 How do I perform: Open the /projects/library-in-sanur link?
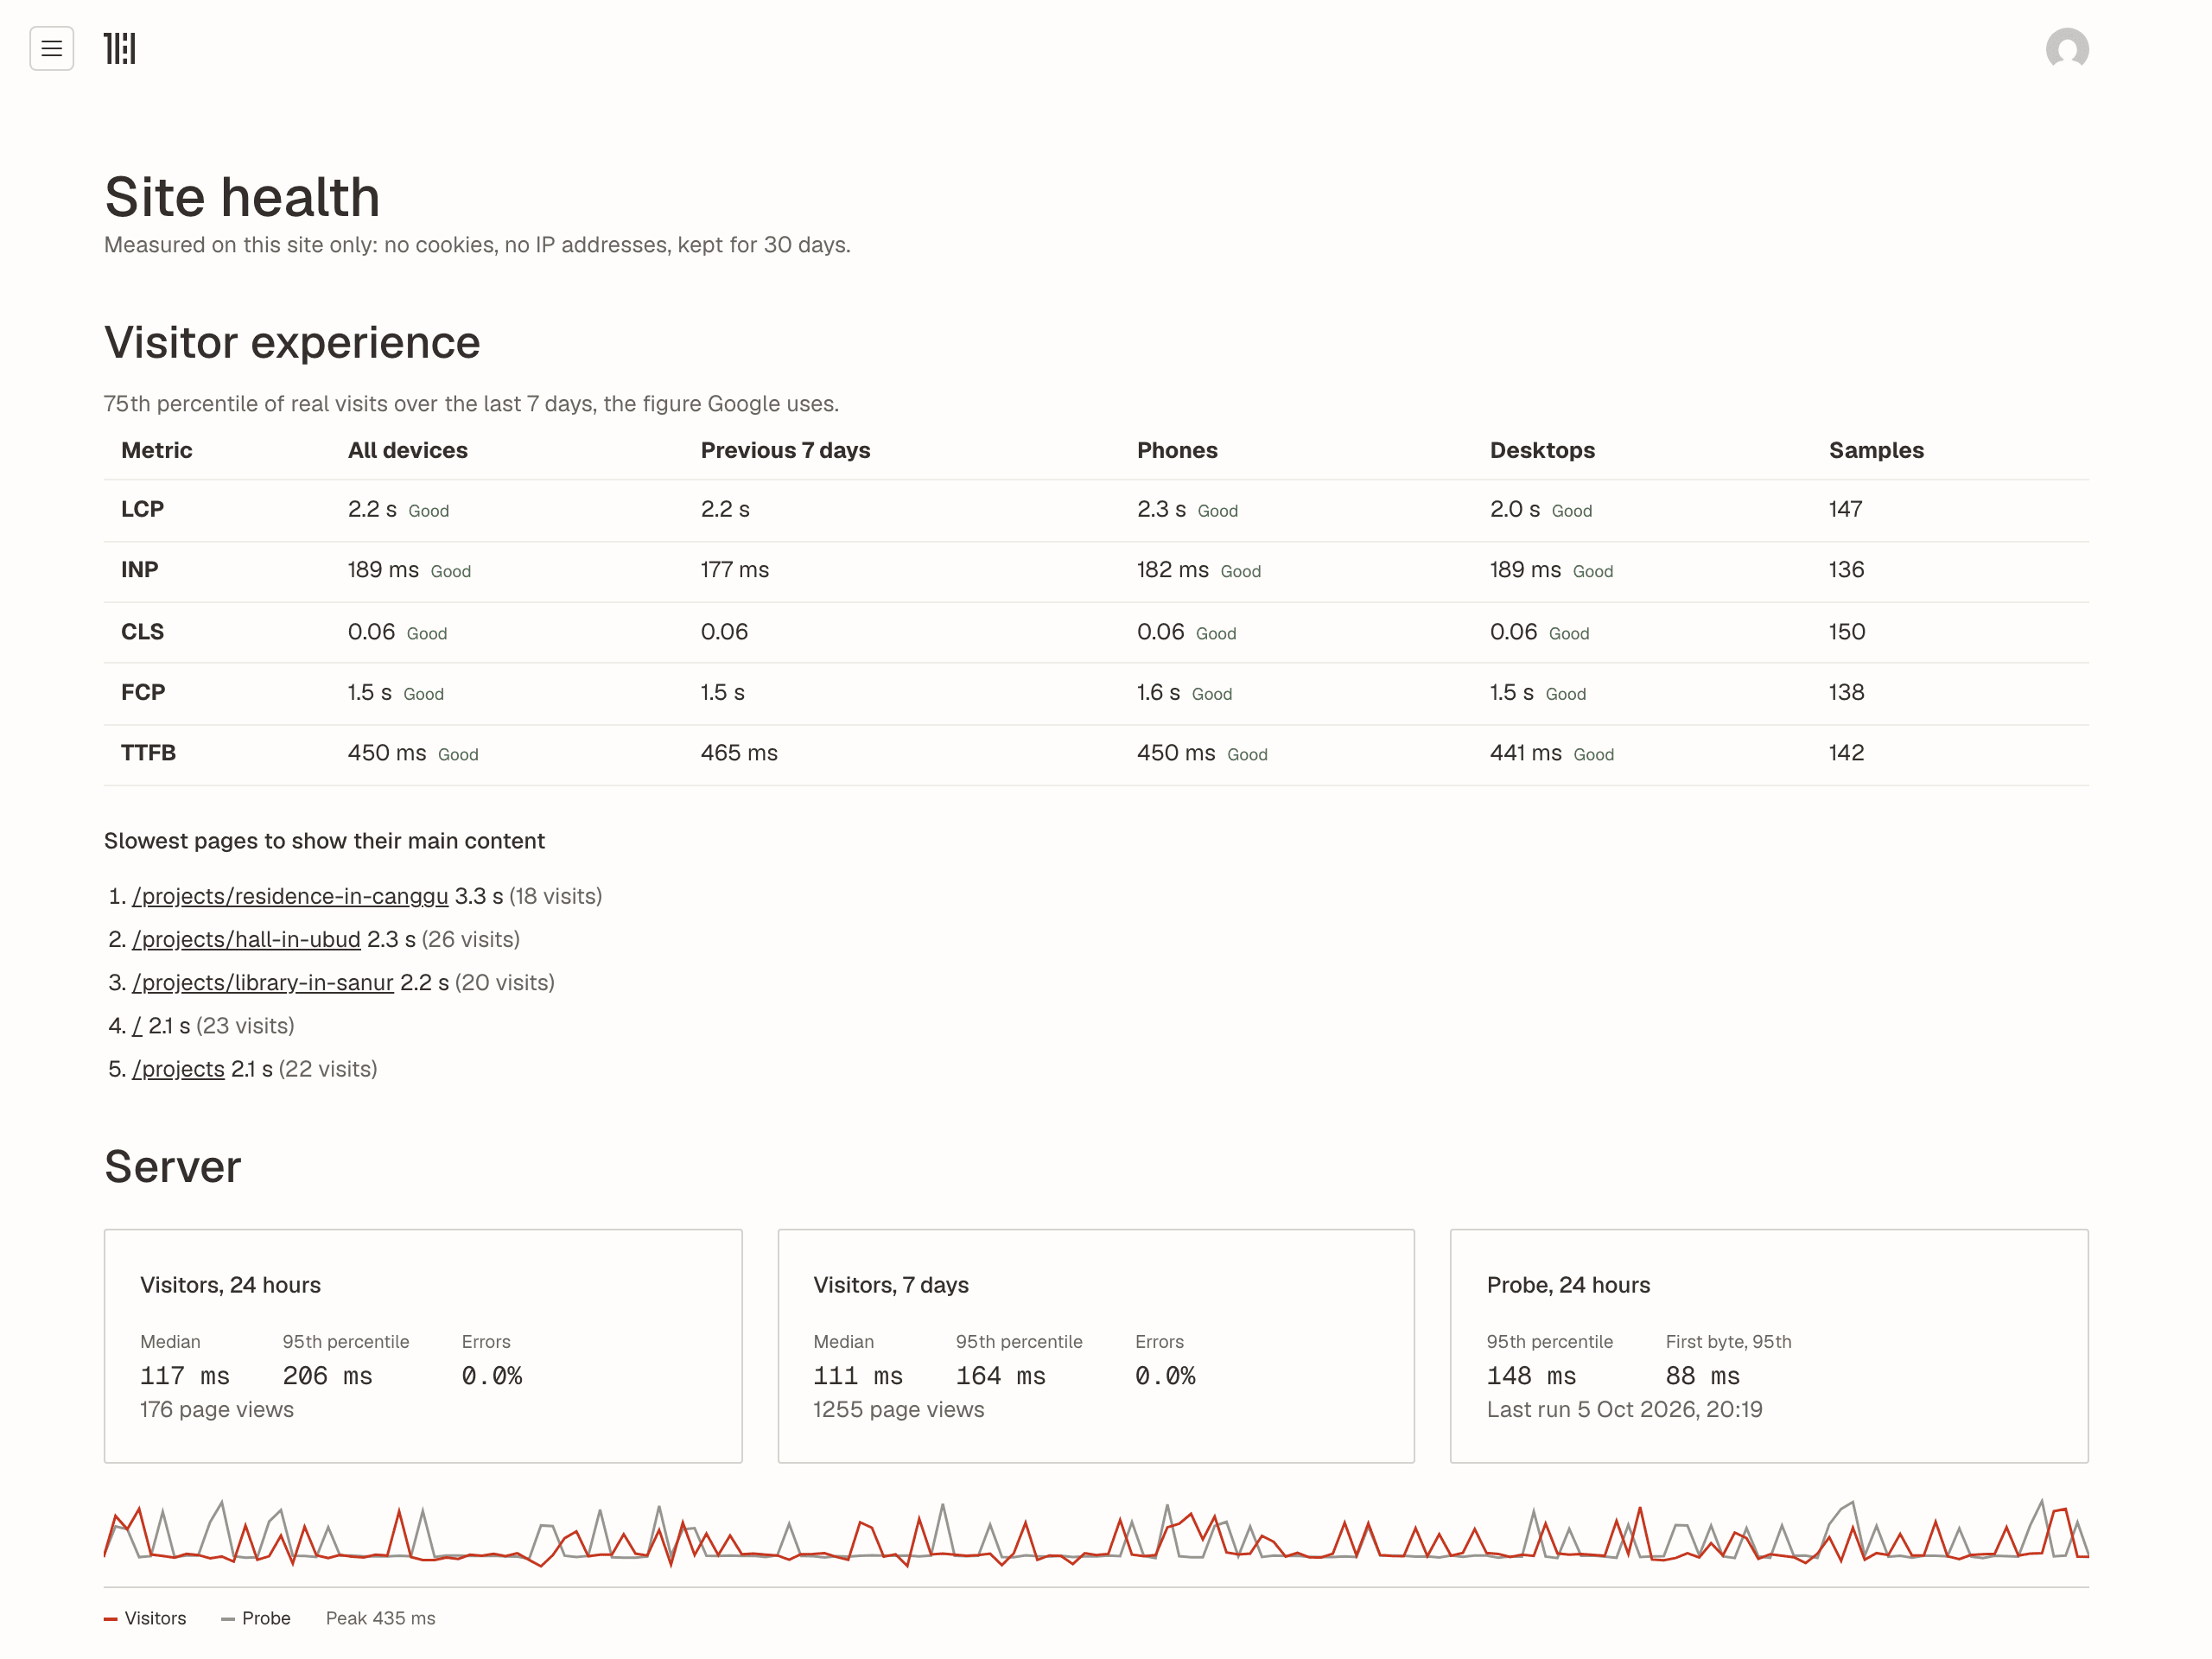(263, 982)
